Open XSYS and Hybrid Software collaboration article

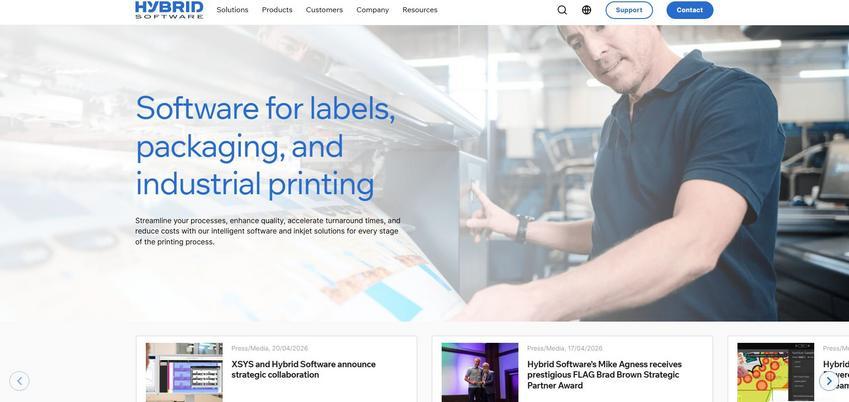point(303,369)
